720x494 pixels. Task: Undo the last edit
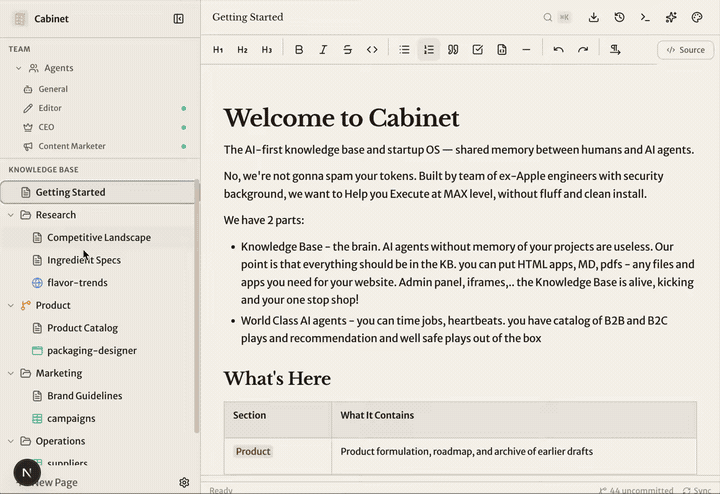(x=558, y=50)
